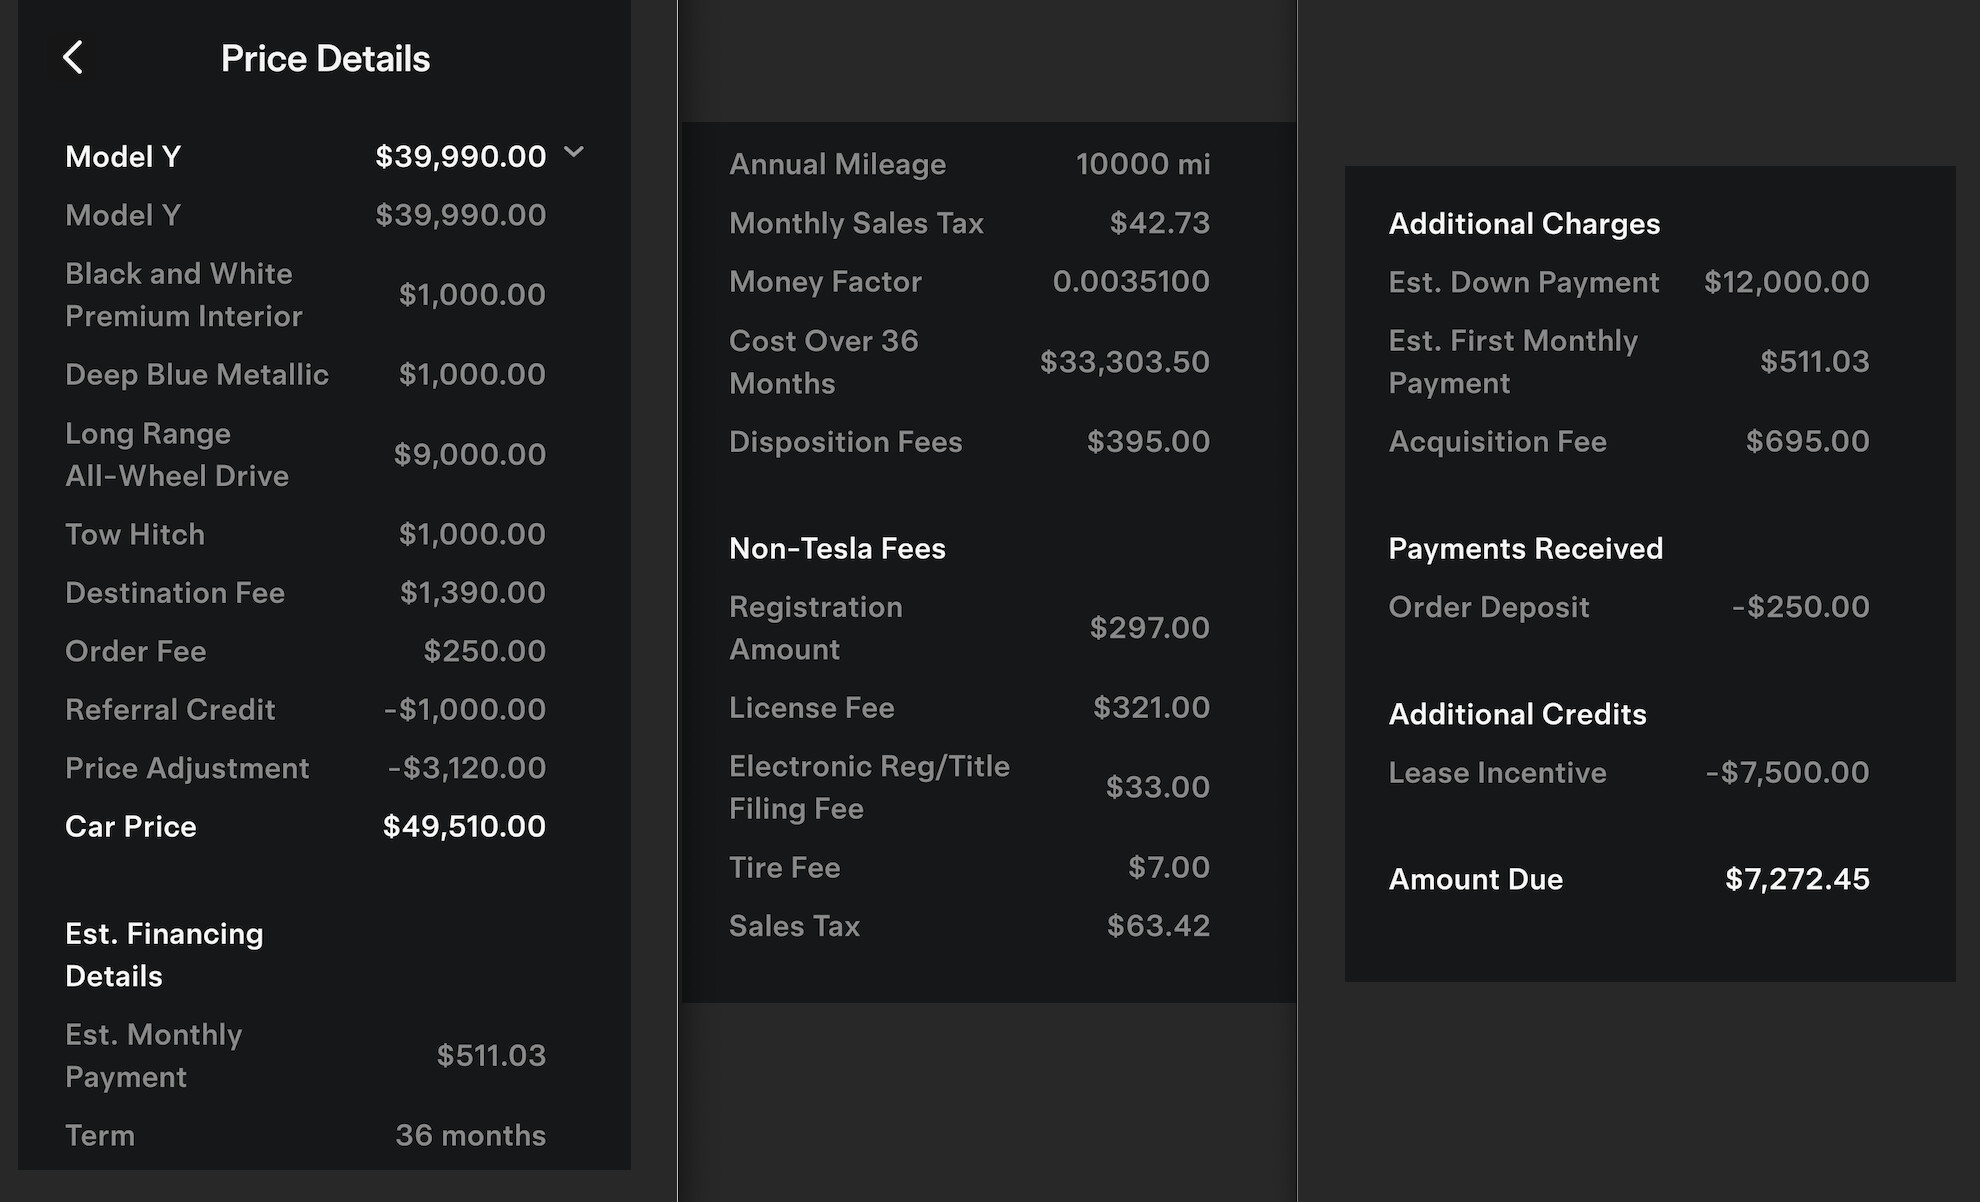The image size is (1980, 1202).
Task: Select the Est. Monthly Payment label
Action: (x=154, y=1055)
